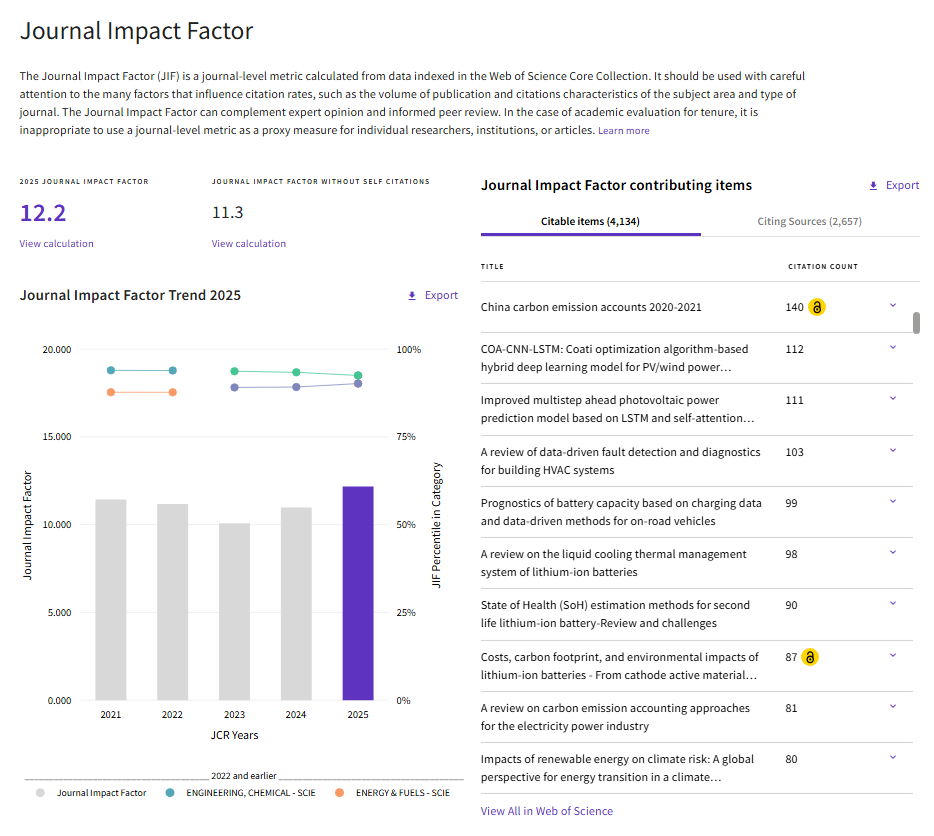Click the download icon beside contributing items Export
The height and width of the screenshot is (836, 934).
click(873, 186)
